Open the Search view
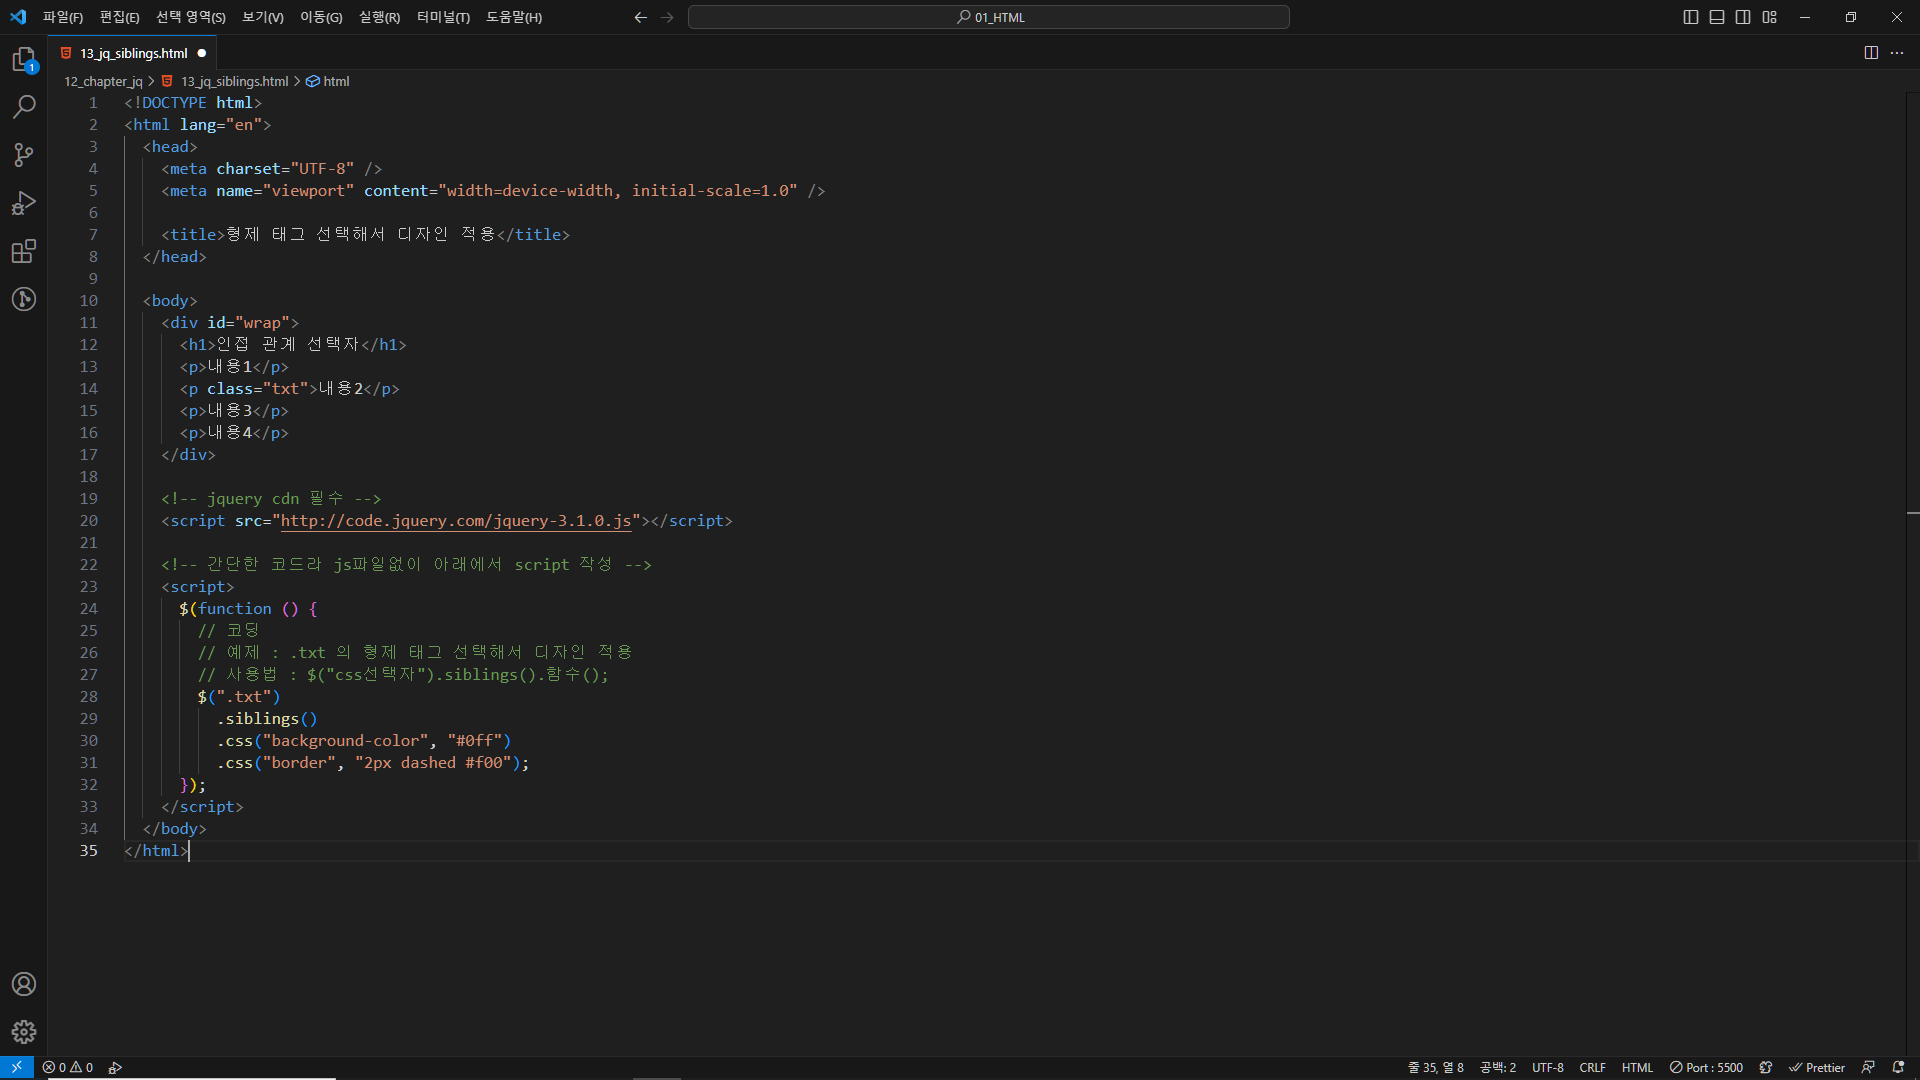The height and width of the screenshot is (1080, 1920). click(24, 107)
